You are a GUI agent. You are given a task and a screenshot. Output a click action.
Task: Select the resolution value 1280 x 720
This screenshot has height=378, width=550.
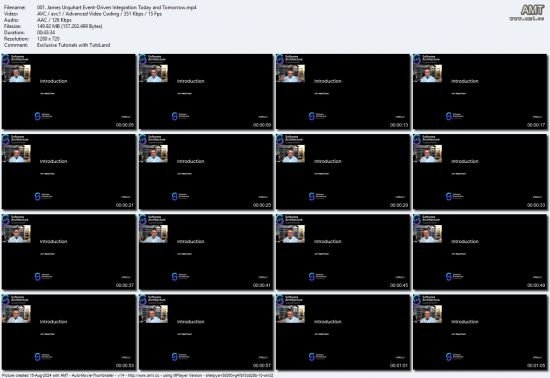point(48,39)
